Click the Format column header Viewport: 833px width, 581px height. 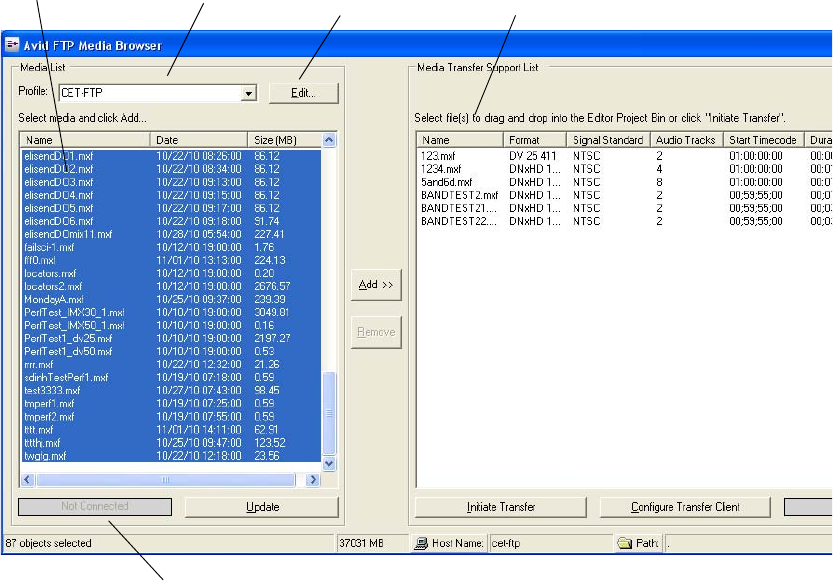coord(534,140)
